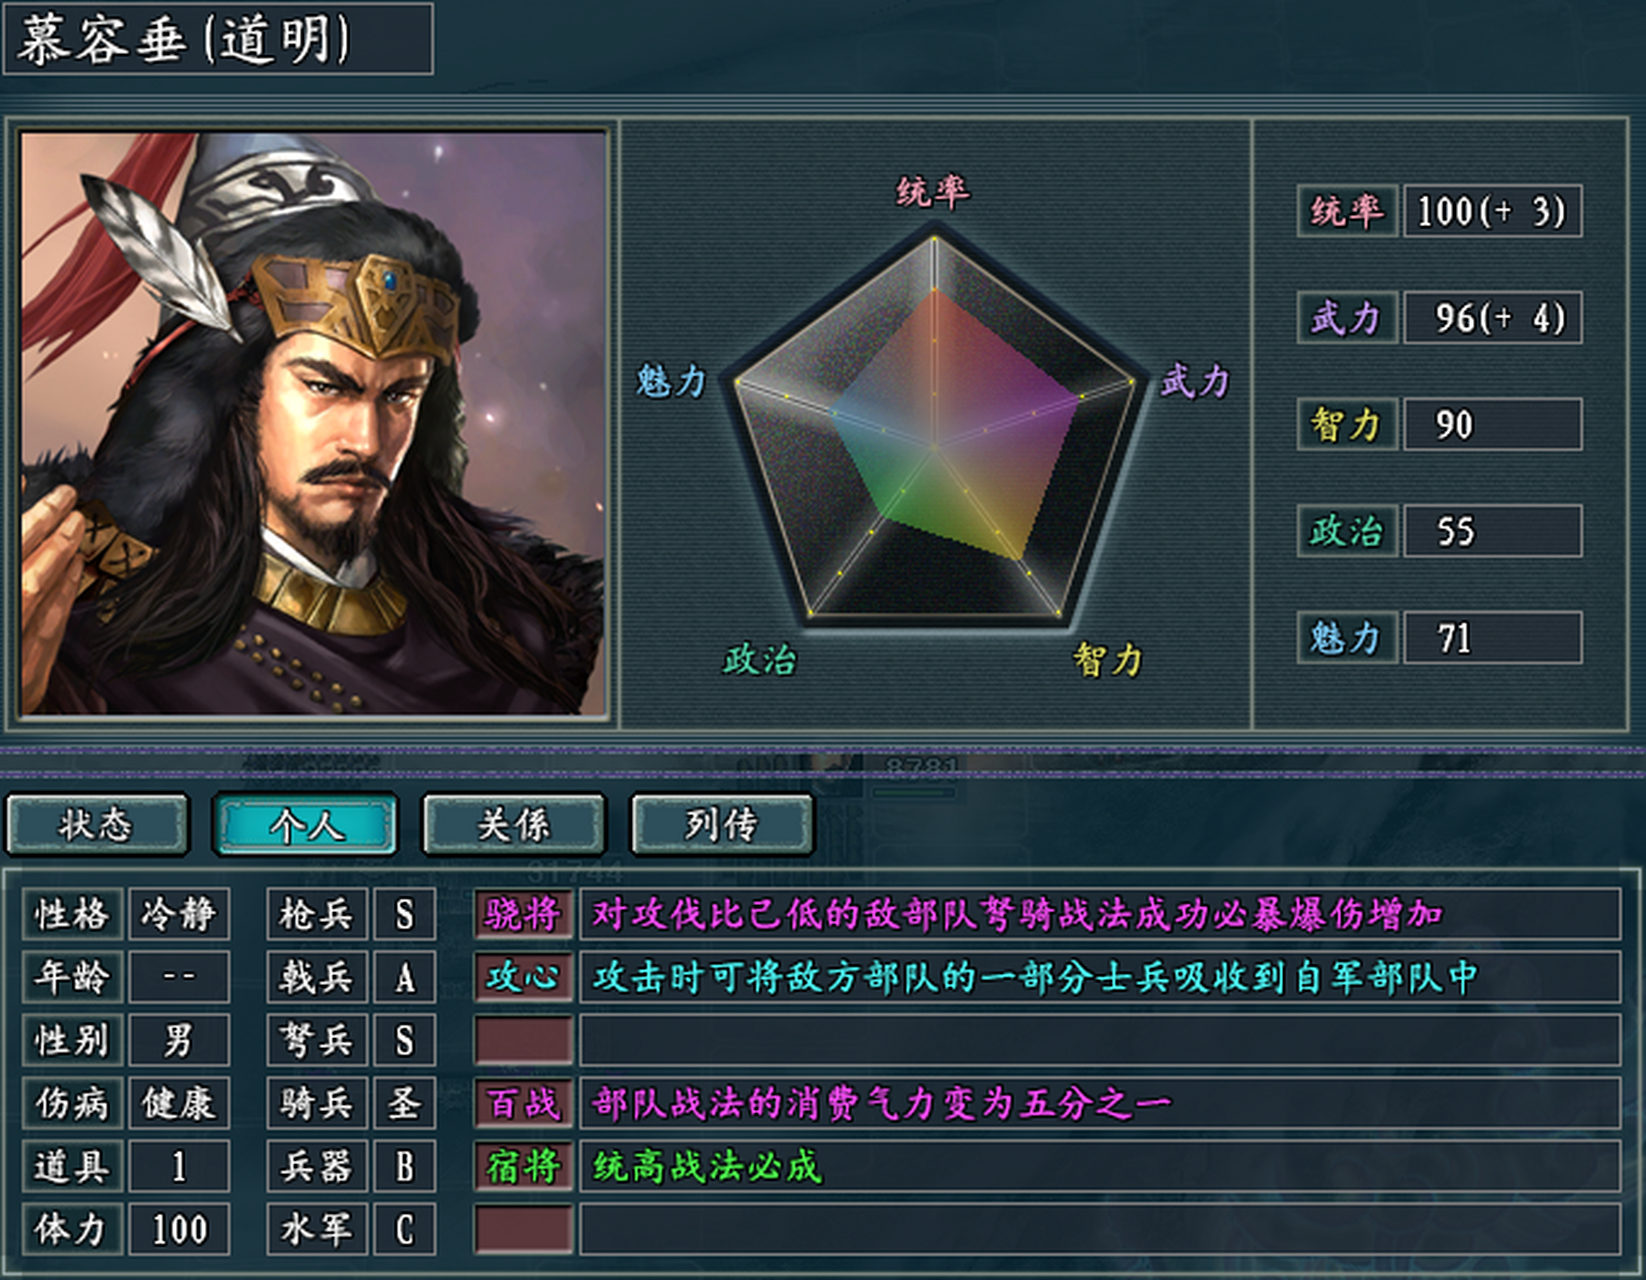This screenshot has width=1646, height=1280.
Task: Select the 个人 tab
Action: tap(305, 825)
